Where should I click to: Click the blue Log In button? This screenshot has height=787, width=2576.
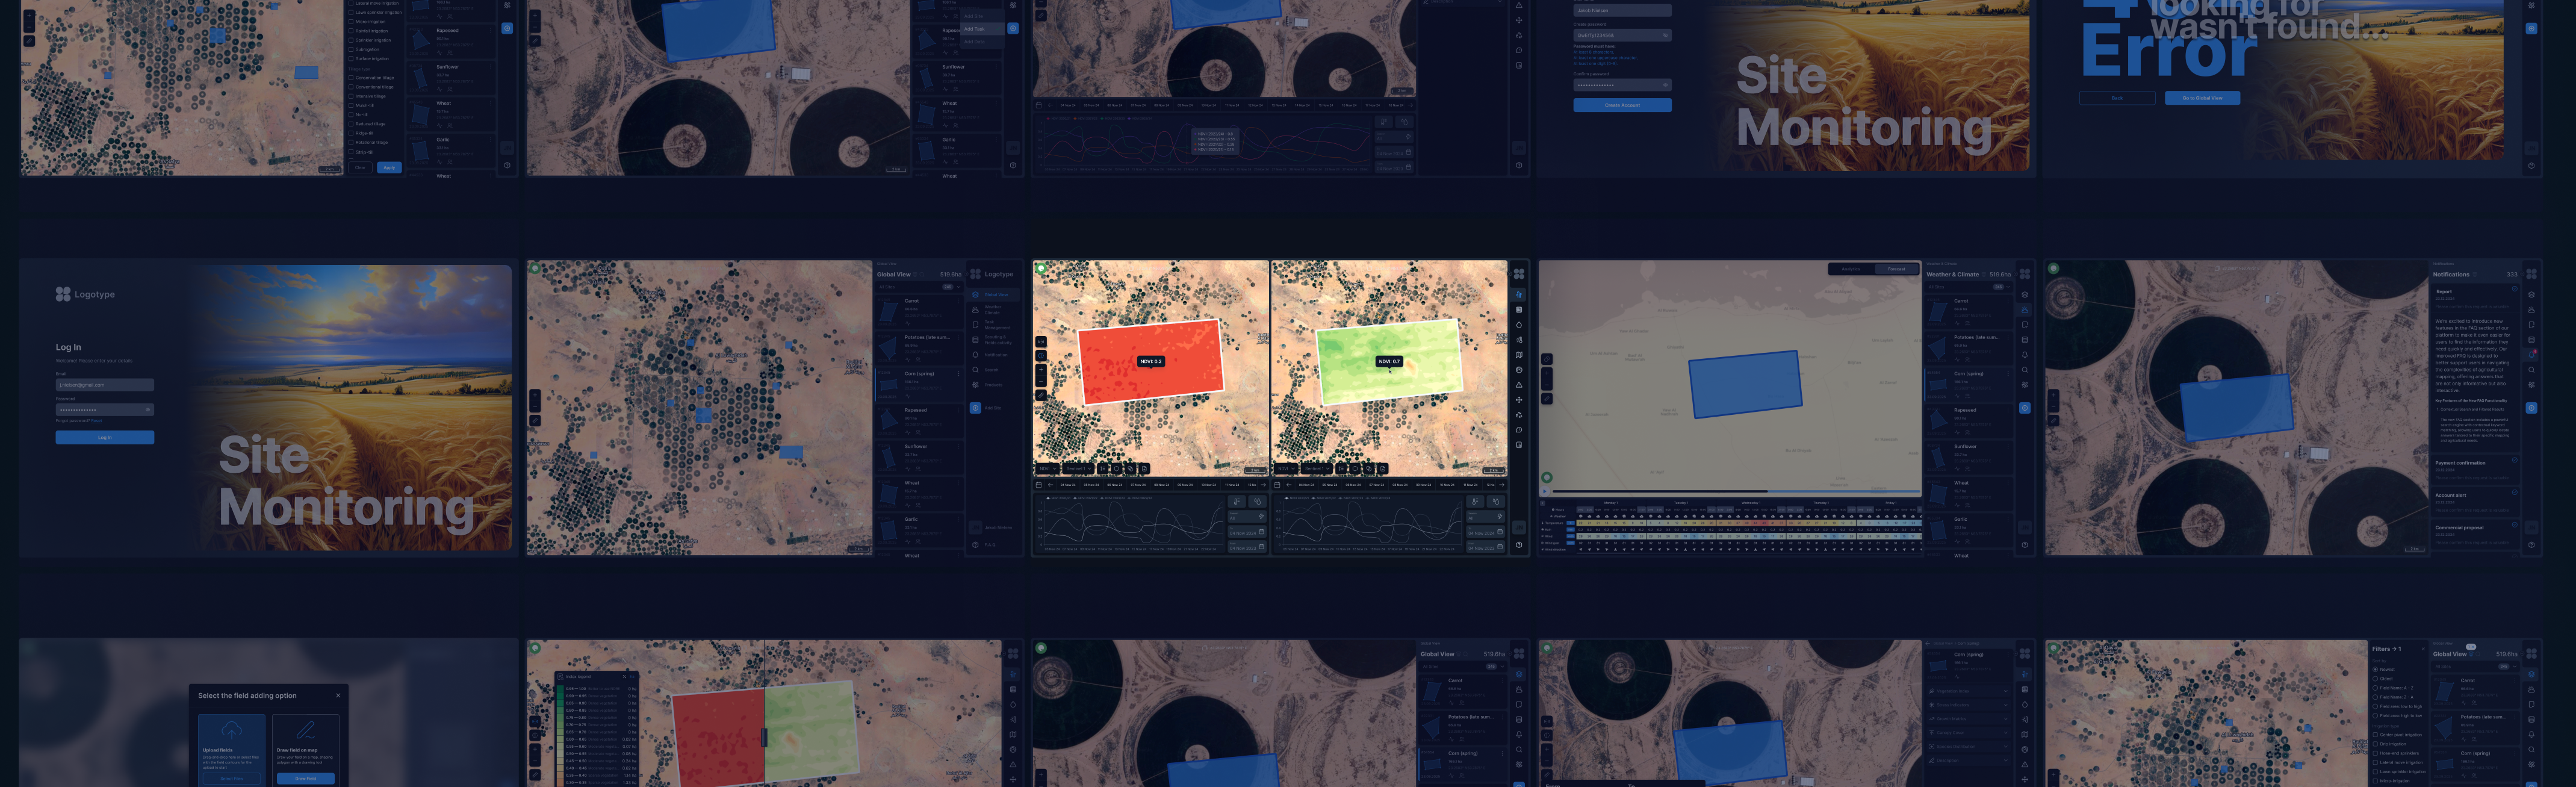click(x=104, y=437)
